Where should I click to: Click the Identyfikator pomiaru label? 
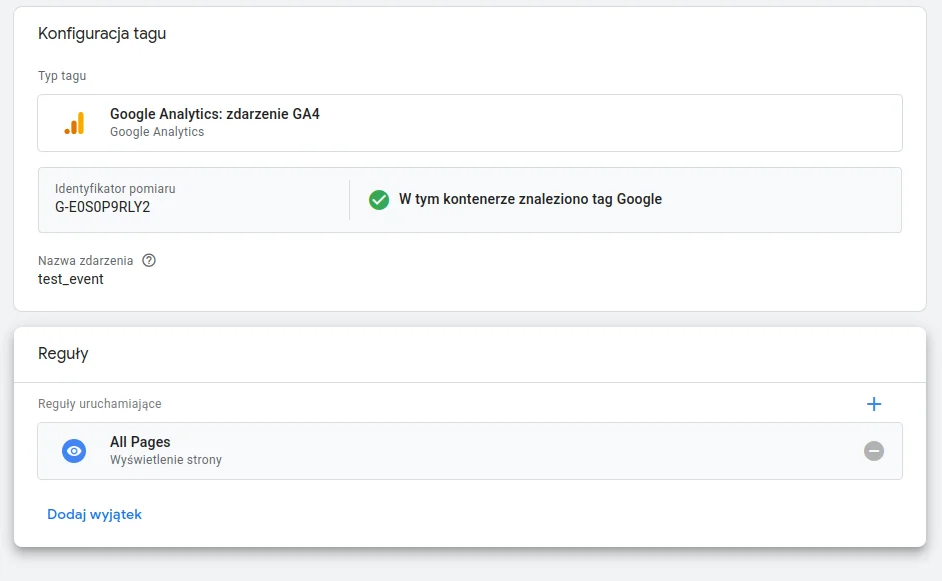coord(115,188)
